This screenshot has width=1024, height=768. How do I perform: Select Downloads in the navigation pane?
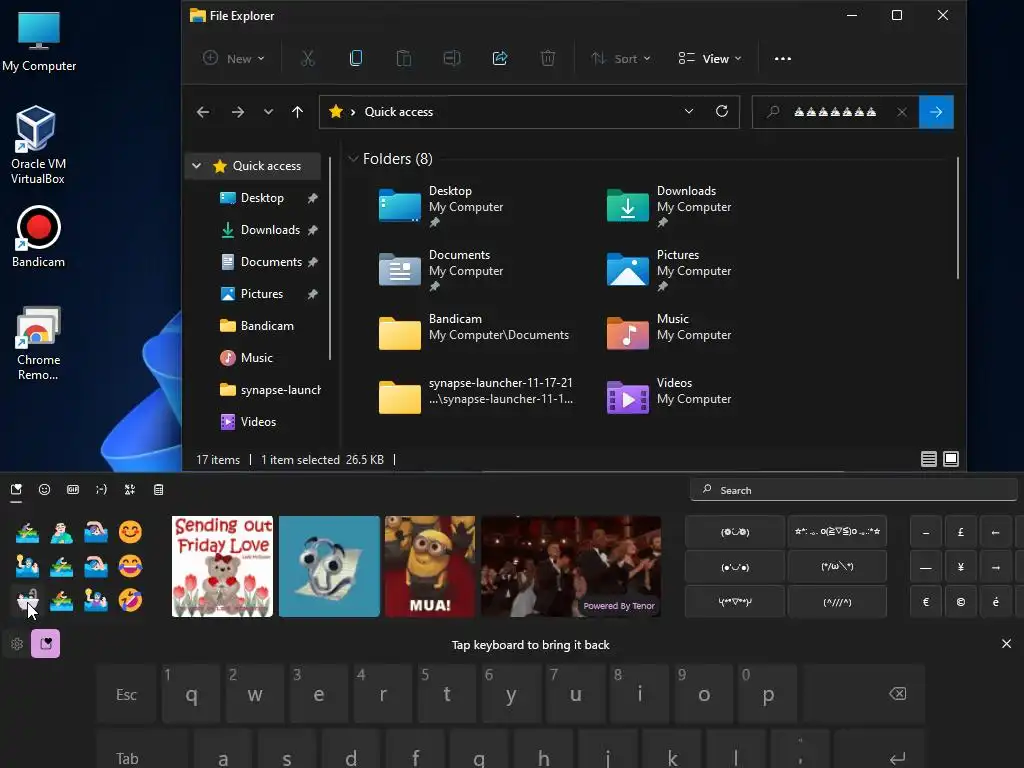point(270,230)
